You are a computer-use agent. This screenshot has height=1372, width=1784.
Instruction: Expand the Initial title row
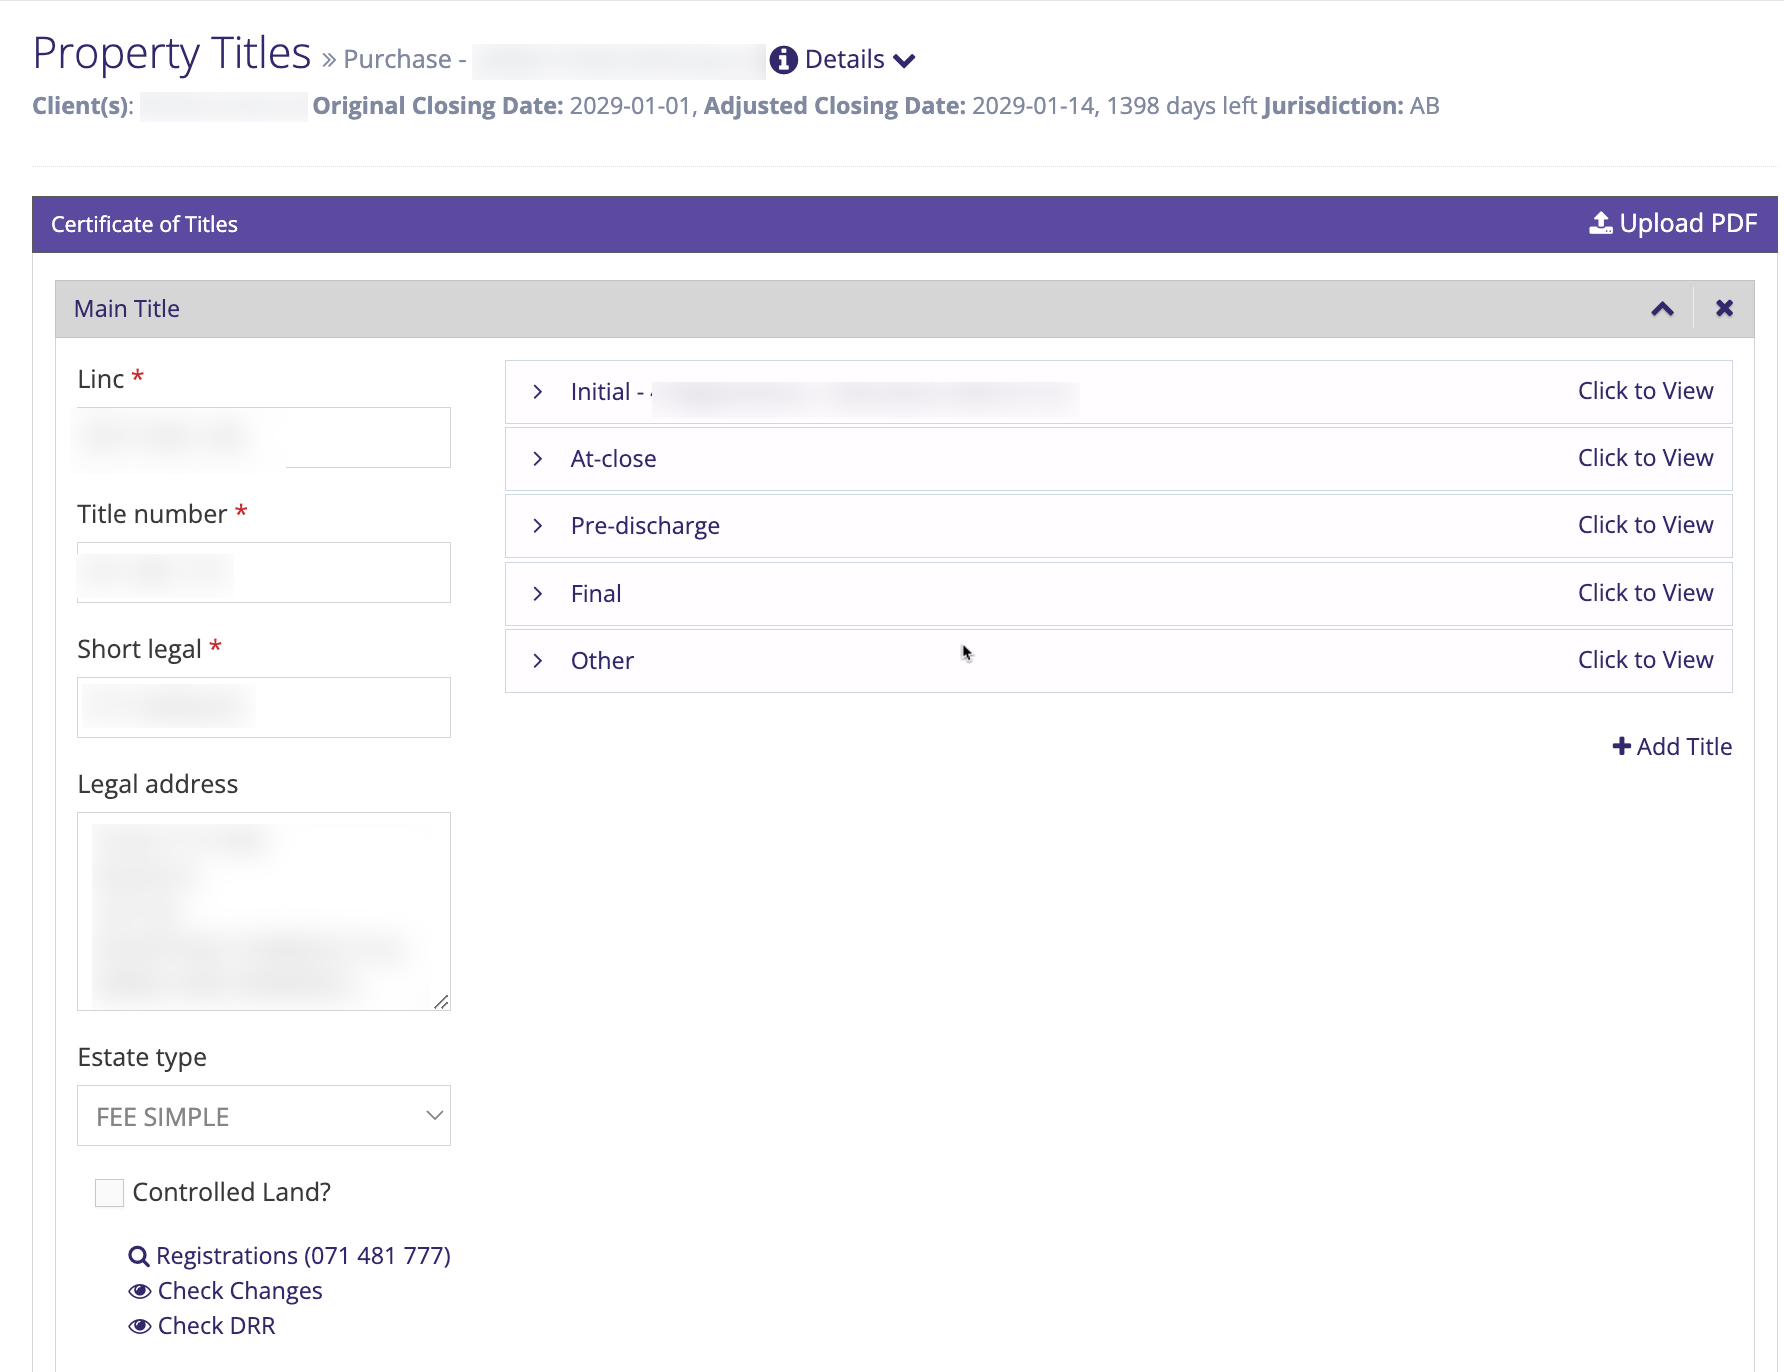tap(538, 392)
